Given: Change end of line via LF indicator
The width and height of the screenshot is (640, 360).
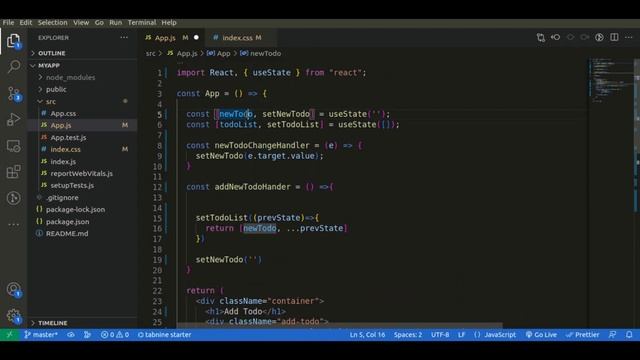Looking at the screenshot, I should (x=461, y=335).
